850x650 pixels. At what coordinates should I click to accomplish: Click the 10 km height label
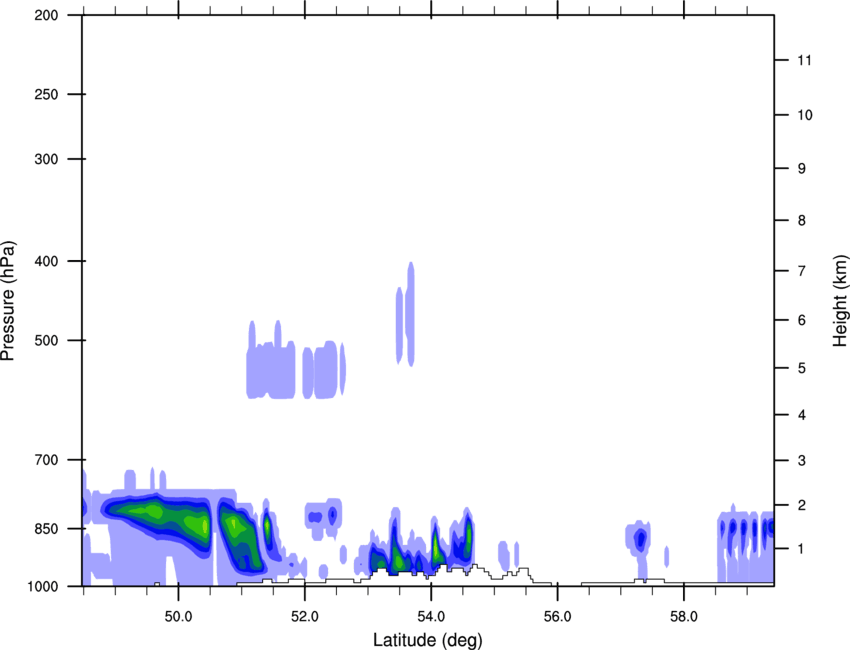804,115
